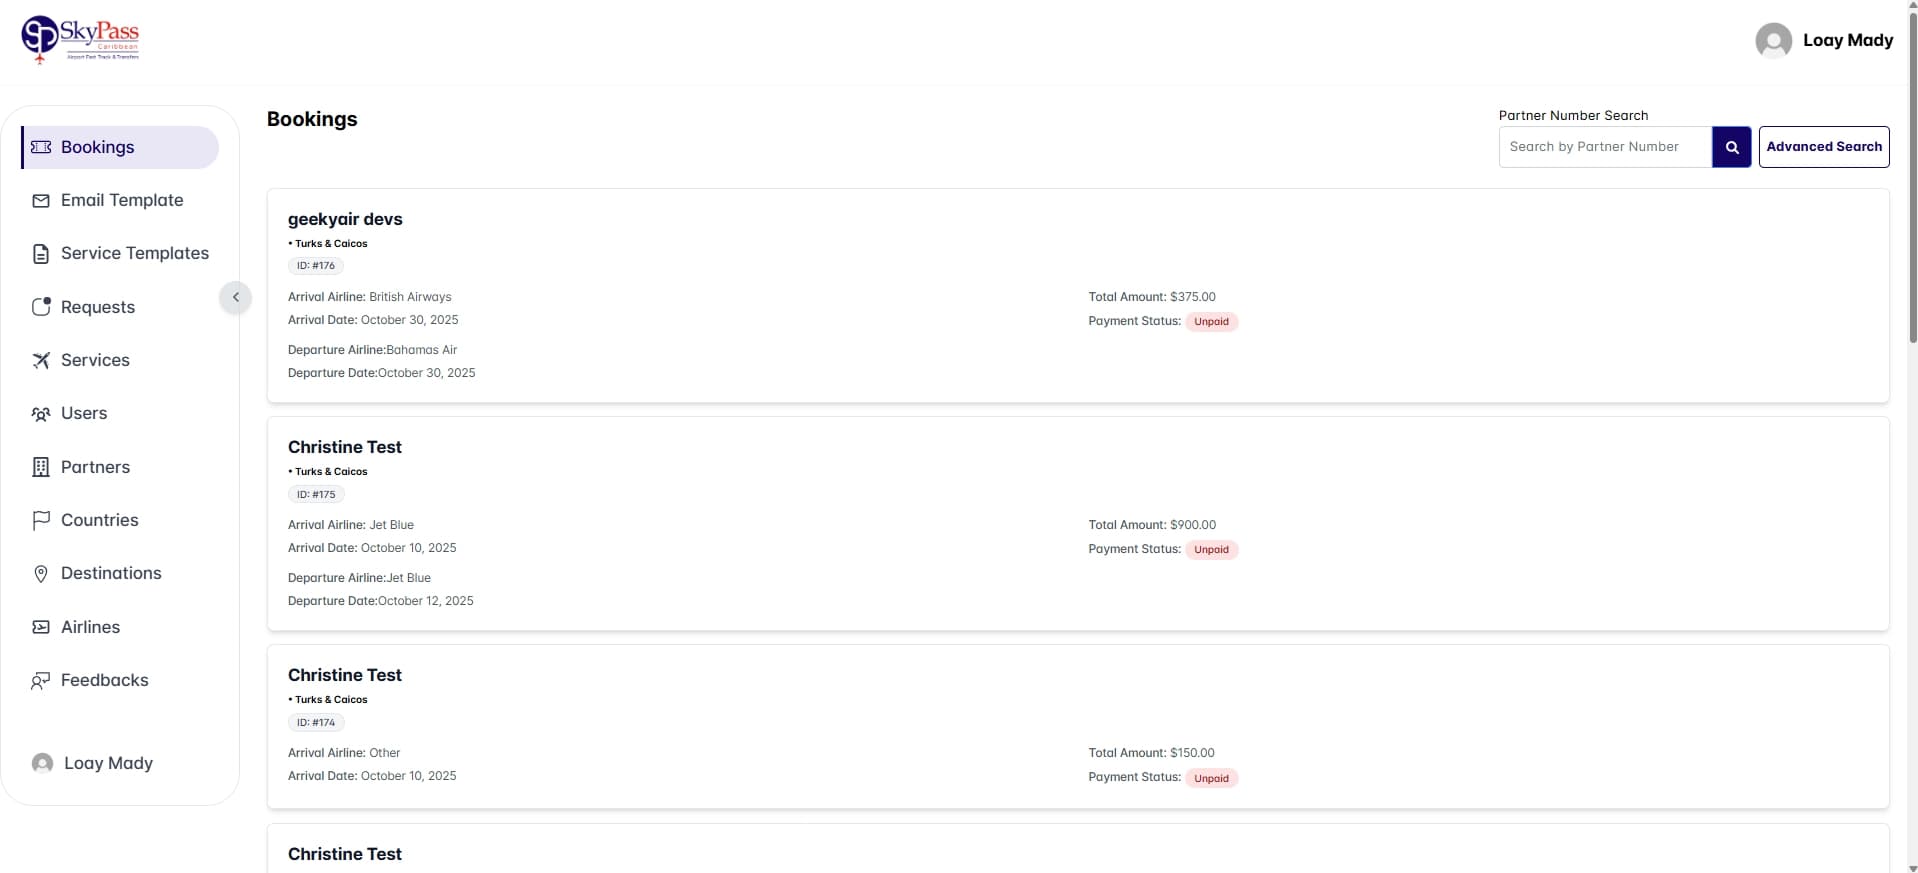Screen dimensions: 1918x873
Task: Click the Countries flag icon
Action: coord(41,520)
